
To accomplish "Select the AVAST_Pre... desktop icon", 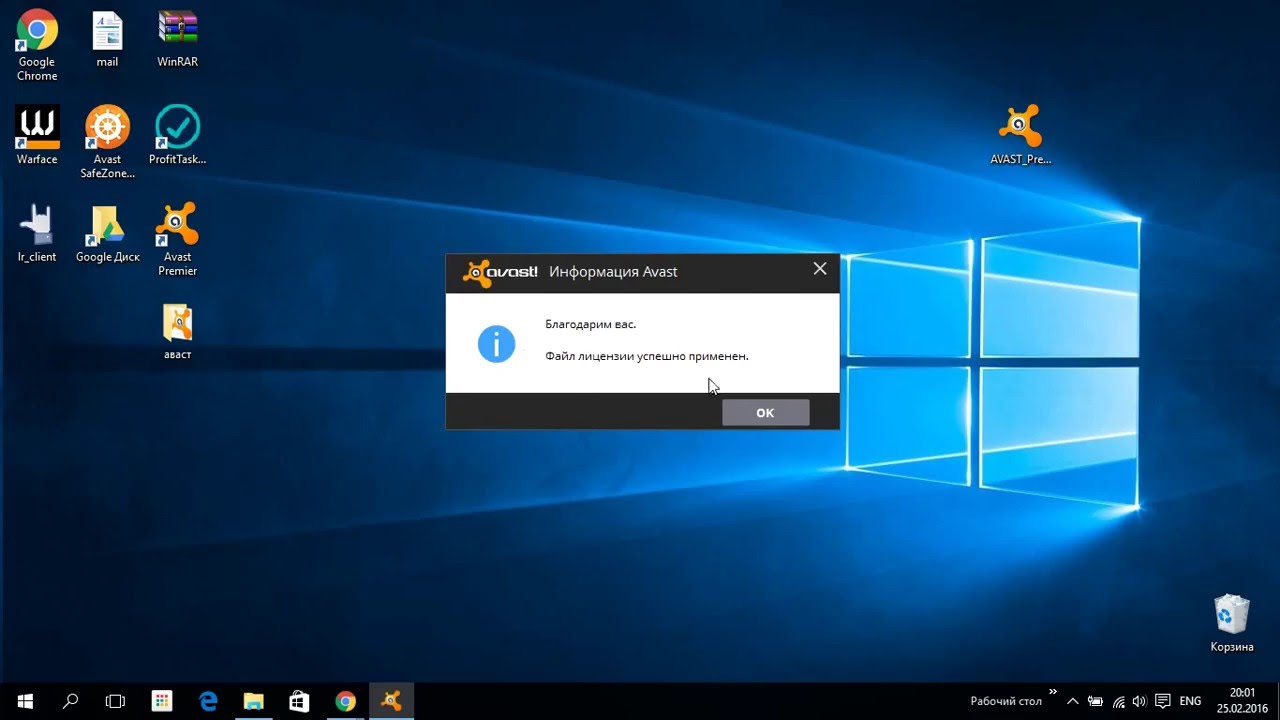I will (x=1020, y=135).
